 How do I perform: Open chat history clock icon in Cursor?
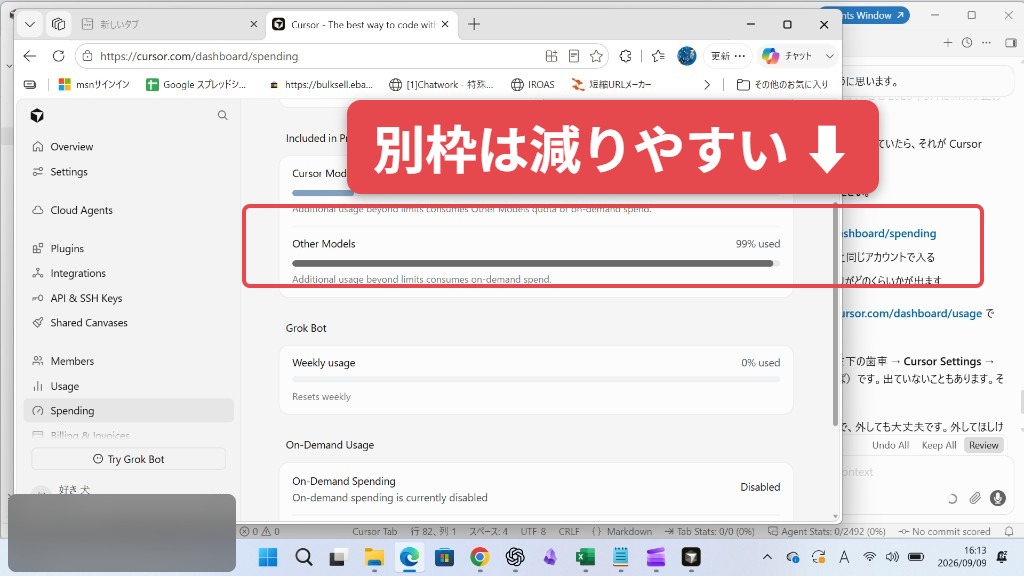pyautogui.click(x=967, y=42)
